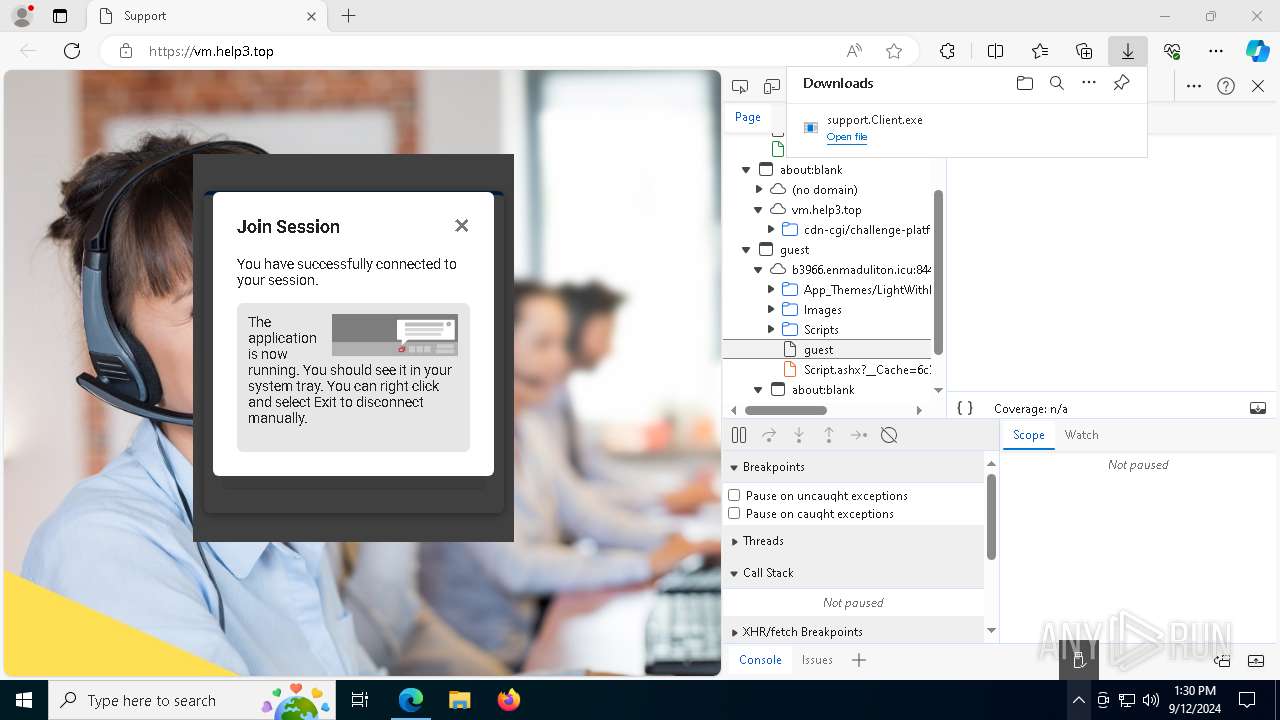
Task: Click the horizontal scrollbar under the file tree
Action: point(785,410)
